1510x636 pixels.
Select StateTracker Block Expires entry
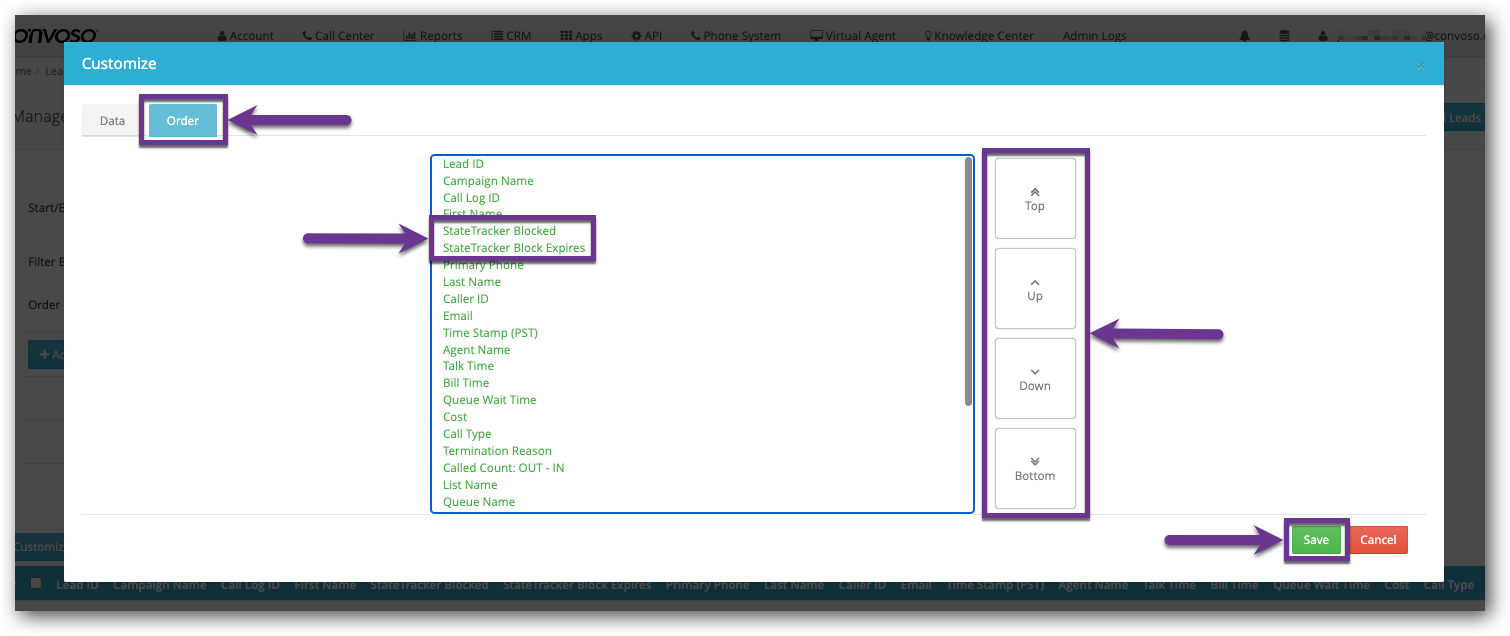point(514,248)
